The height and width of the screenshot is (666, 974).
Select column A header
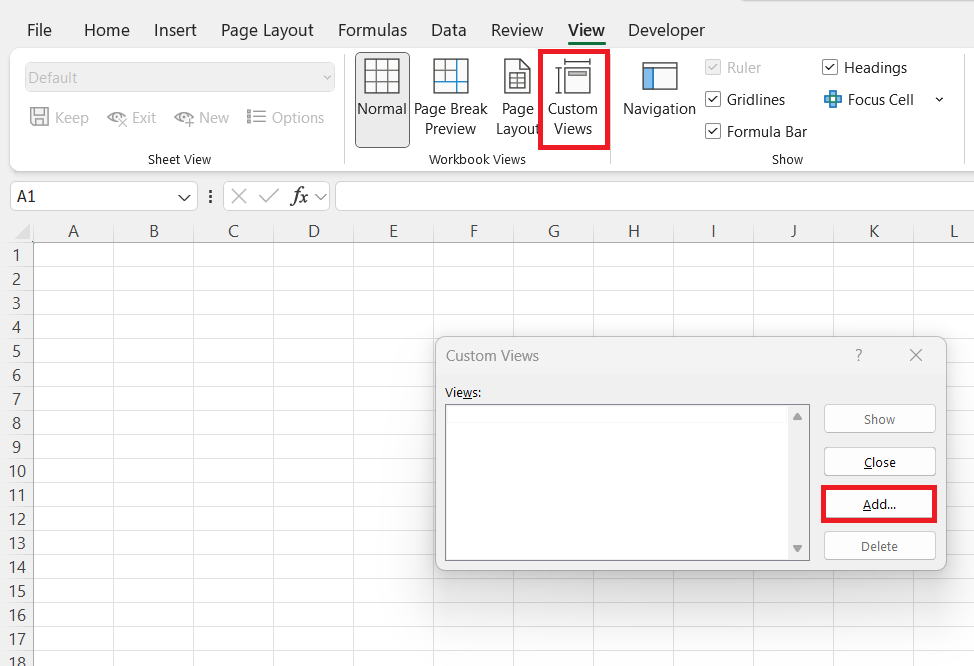point(73,232)
